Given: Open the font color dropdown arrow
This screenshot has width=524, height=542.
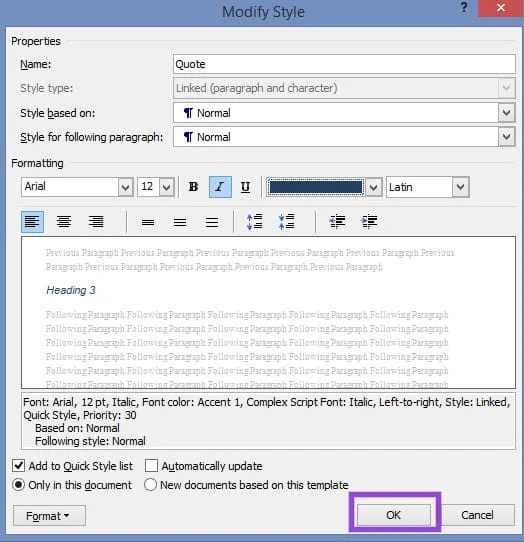Looking at the screenshot, I should [373, 187].
